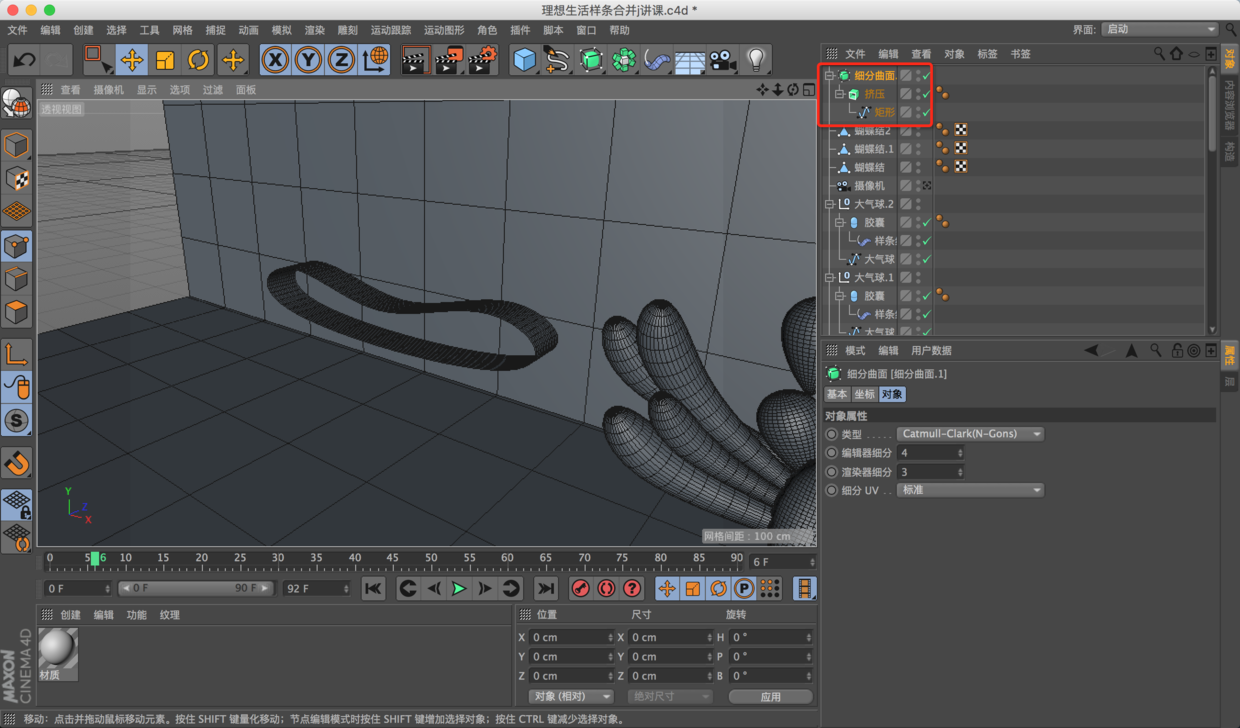Enable the Axis modification tool
This screenshot has width=1240, height=728.
point(16,354)
